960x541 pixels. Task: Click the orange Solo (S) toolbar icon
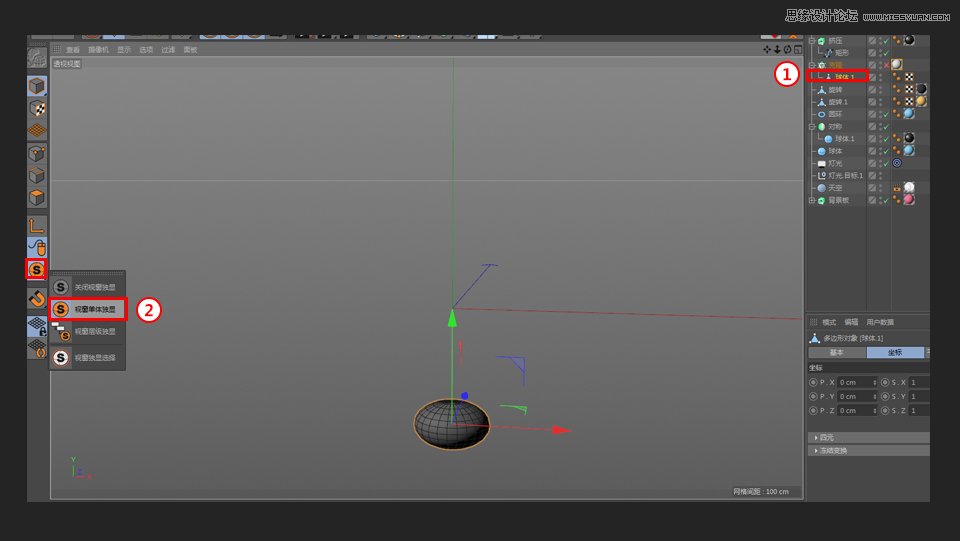(37, 270)
